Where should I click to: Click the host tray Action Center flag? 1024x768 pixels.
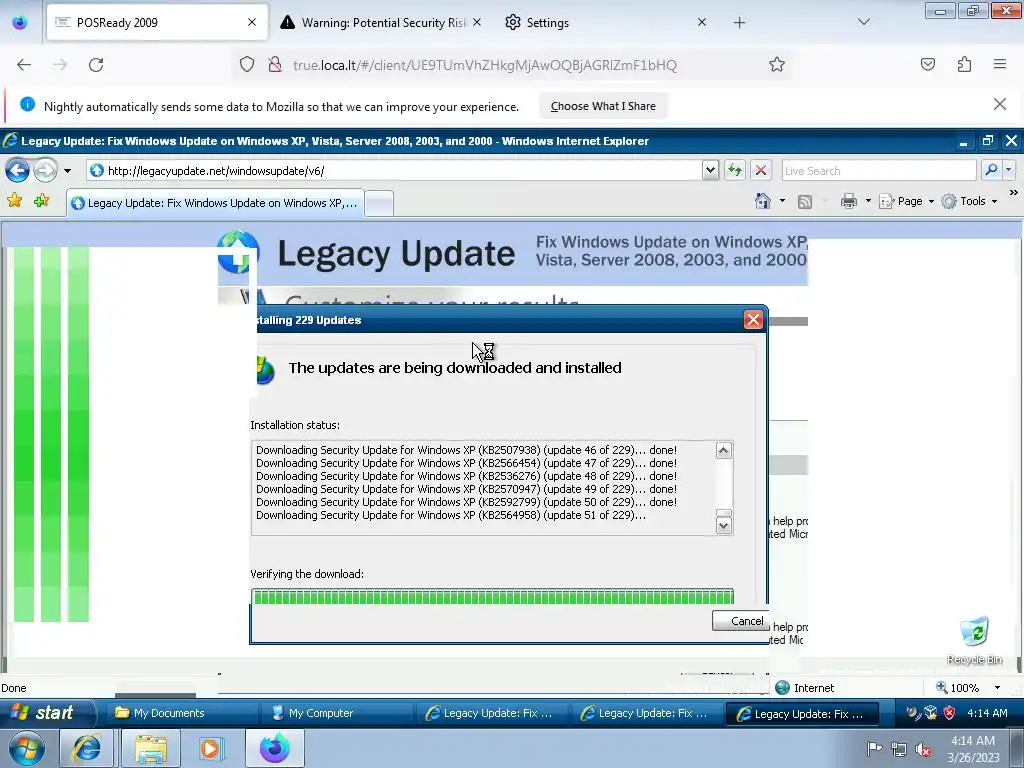[874, 748]
